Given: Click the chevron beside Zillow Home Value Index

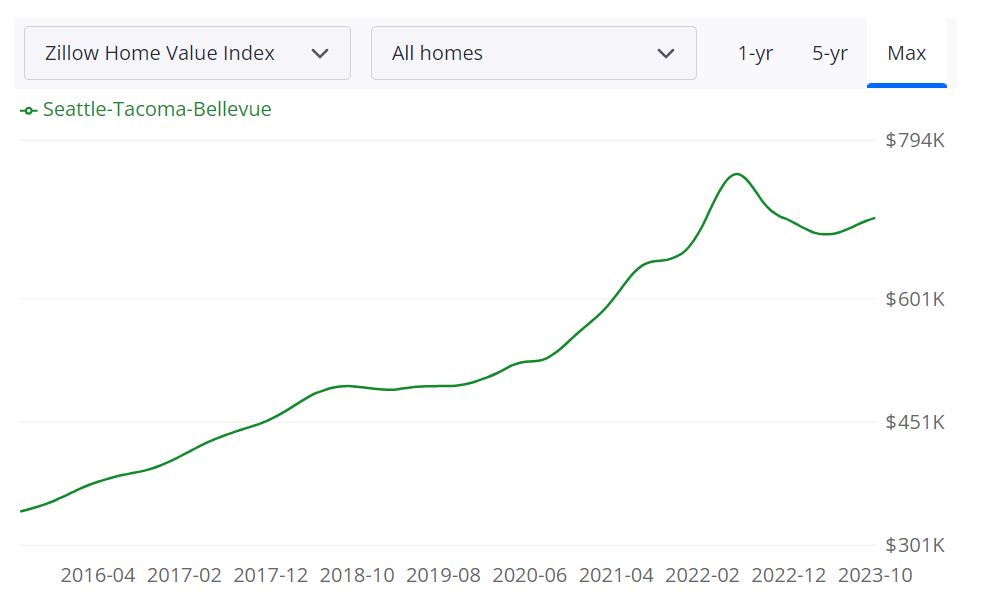Looking at the screenshot, I should pyautogui.click(x=322, y=52).
